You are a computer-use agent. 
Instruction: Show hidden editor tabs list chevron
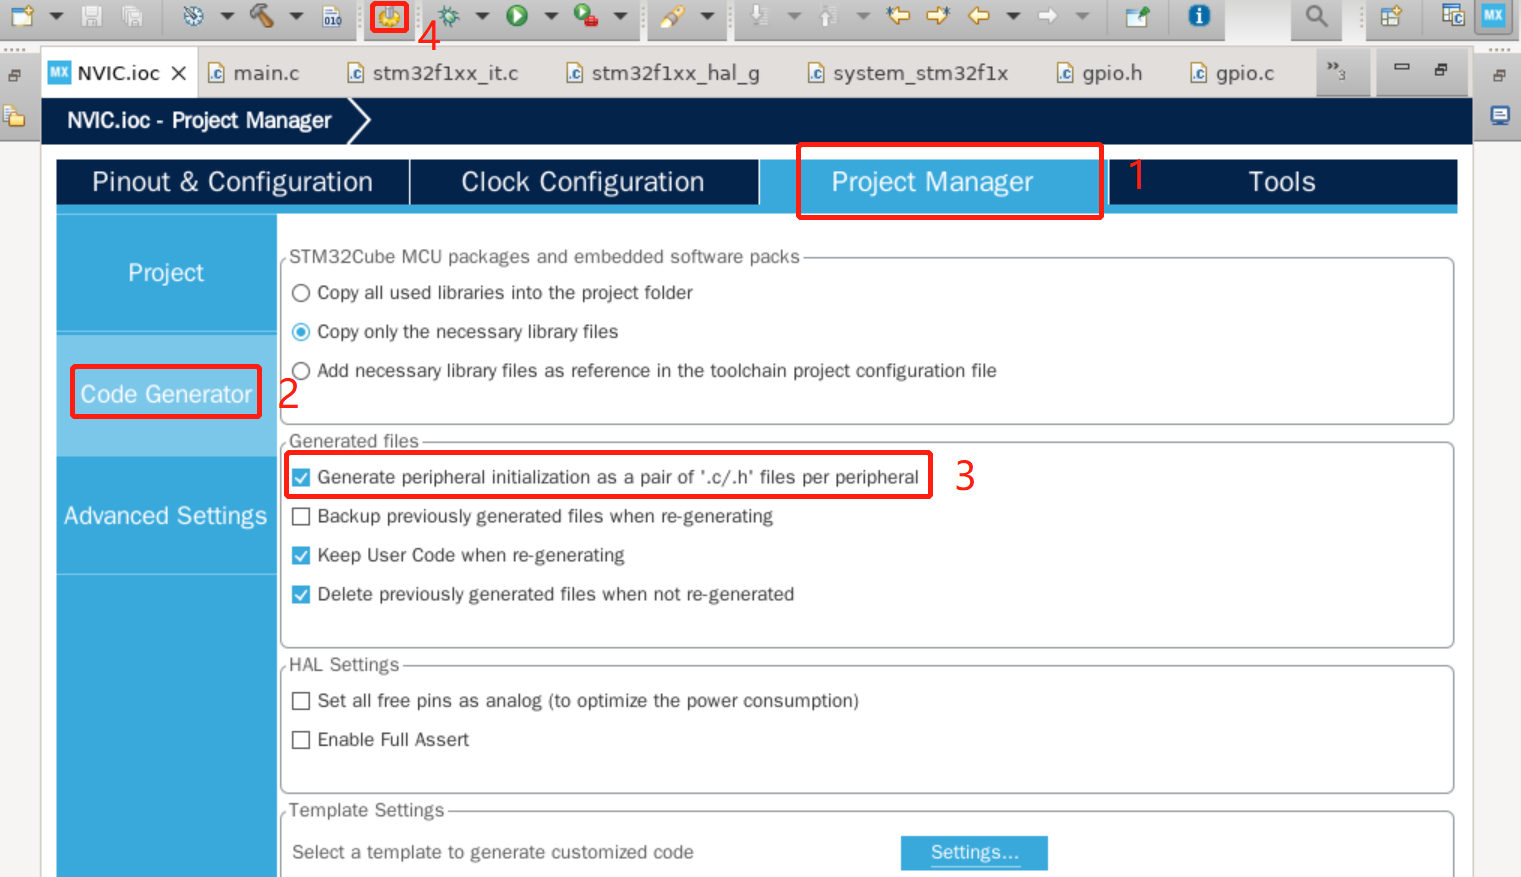[1336, 71]
